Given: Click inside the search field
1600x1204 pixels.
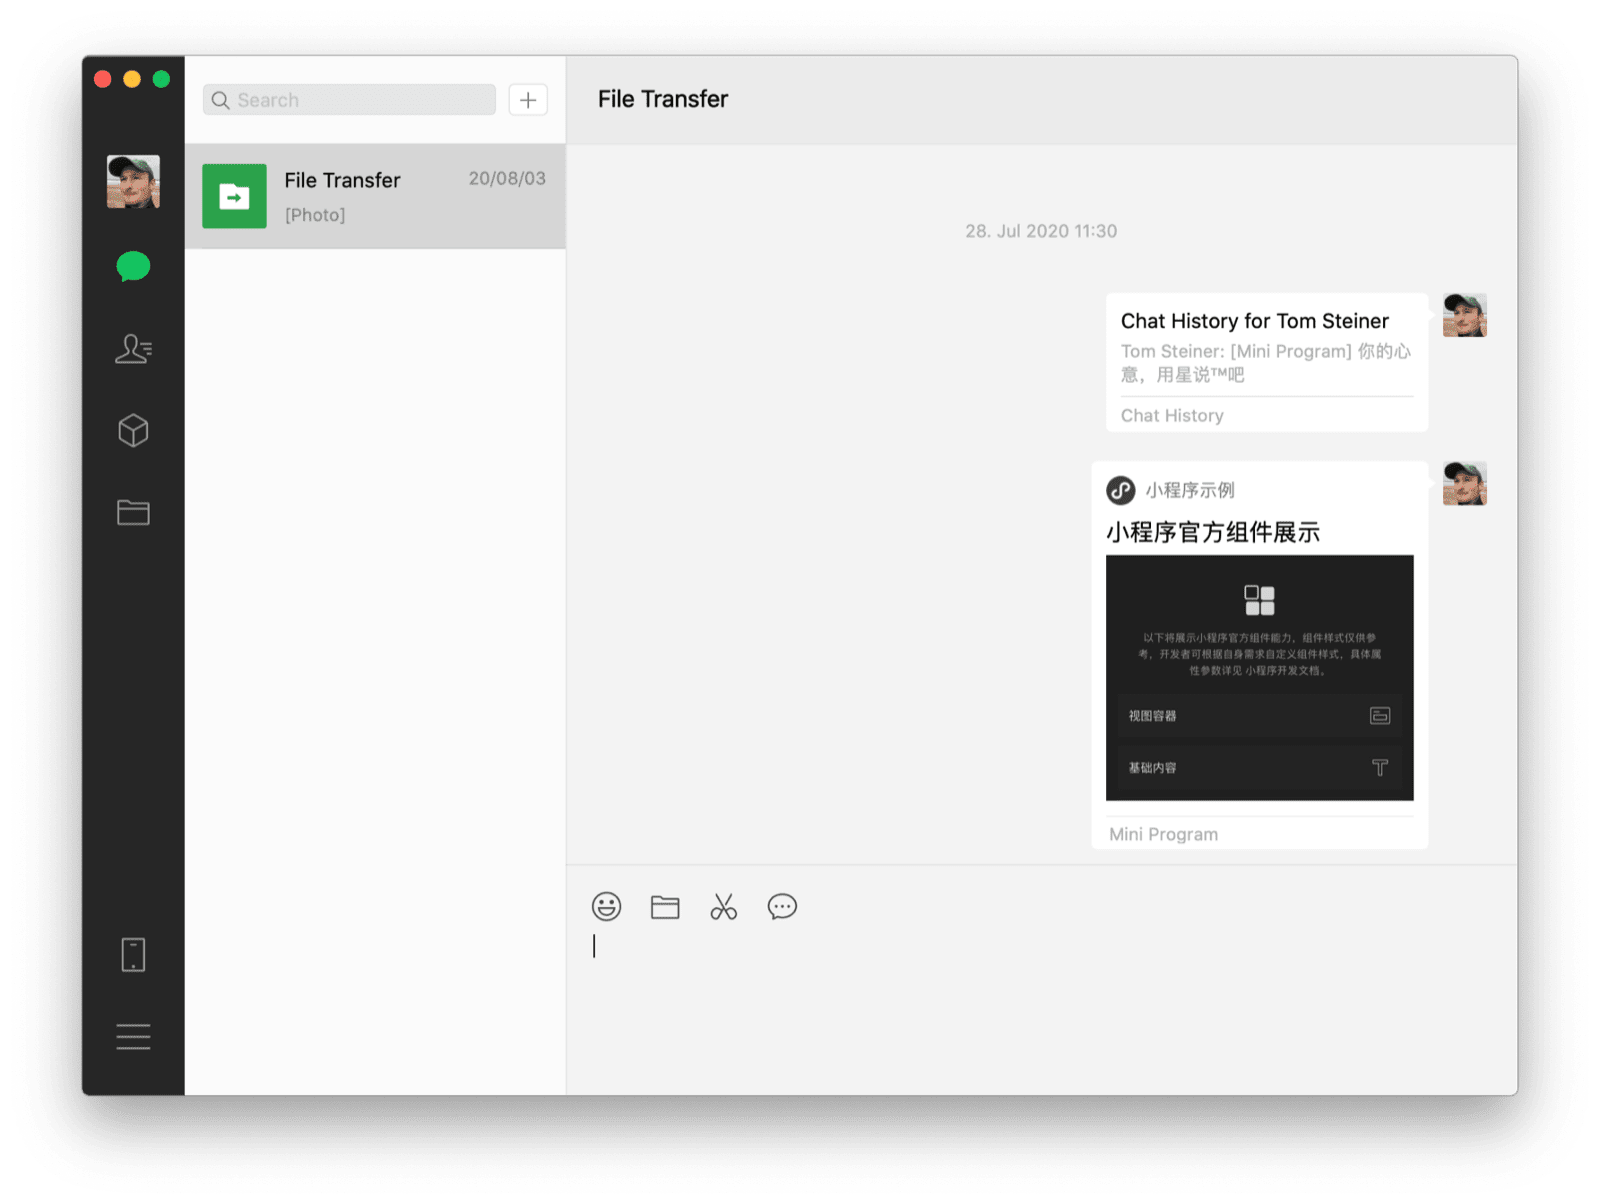Looking at the screenshot, I should click(x=347, y=100).
